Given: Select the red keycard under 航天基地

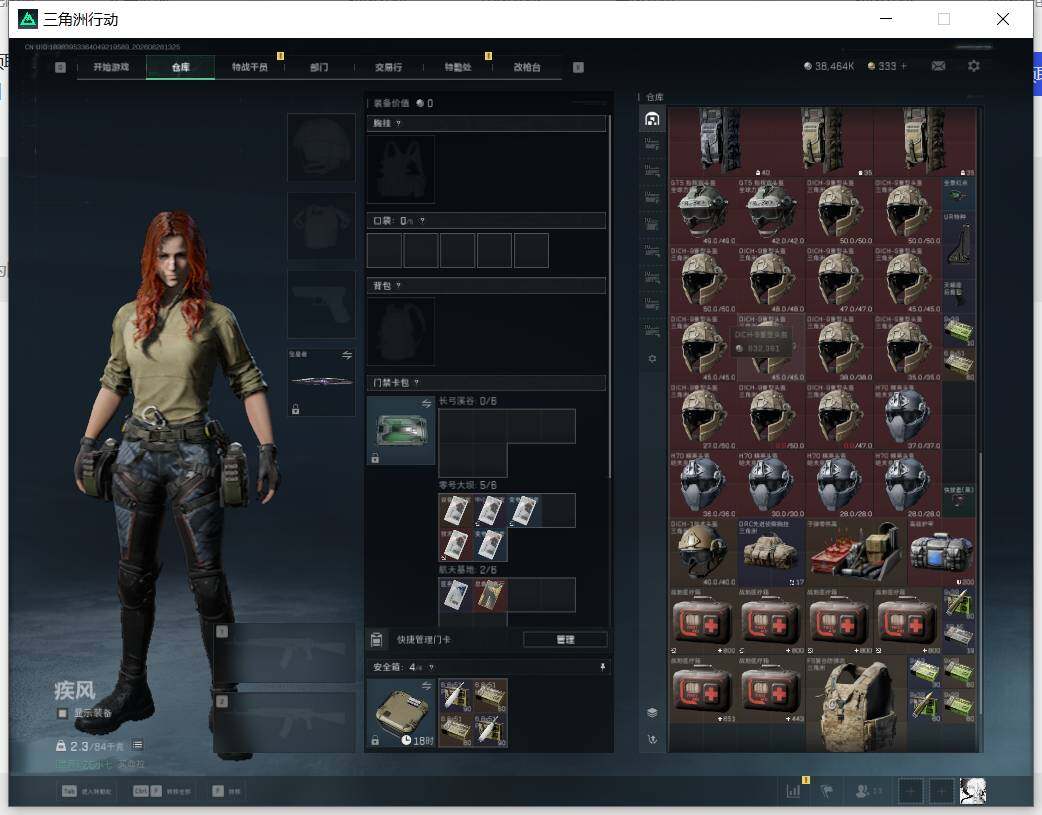Looking at the screenshot, I should coord(490,595).
